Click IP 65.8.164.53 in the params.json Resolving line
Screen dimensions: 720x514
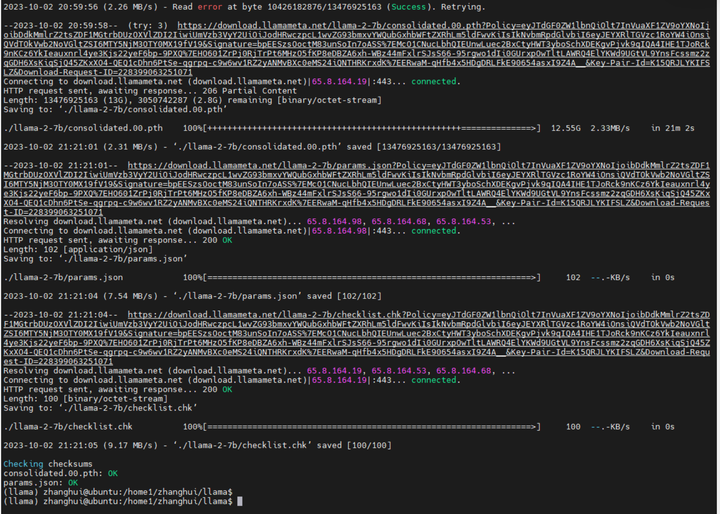point(463,221)
